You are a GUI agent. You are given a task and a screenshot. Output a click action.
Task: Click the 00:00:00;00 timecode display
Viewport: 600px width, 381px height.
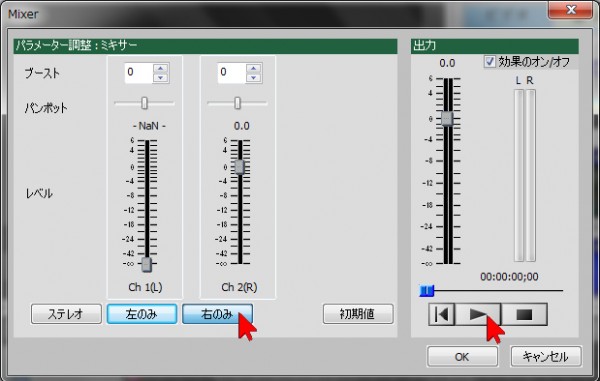point(509,277)
